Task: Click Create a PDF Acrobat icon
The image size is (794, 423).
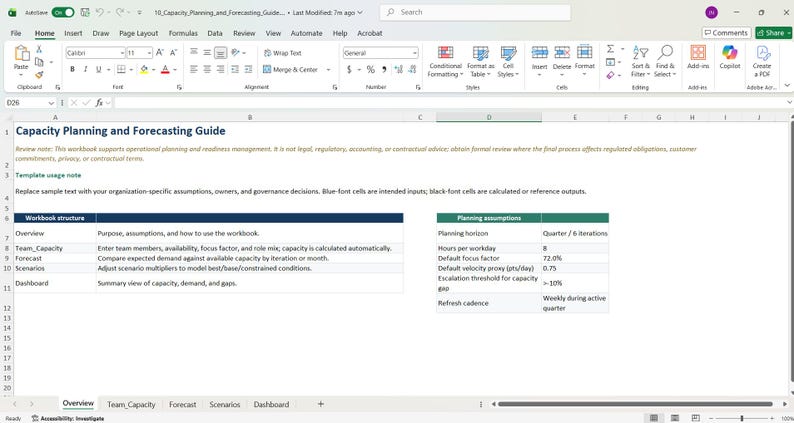Action: click(762, 61)
